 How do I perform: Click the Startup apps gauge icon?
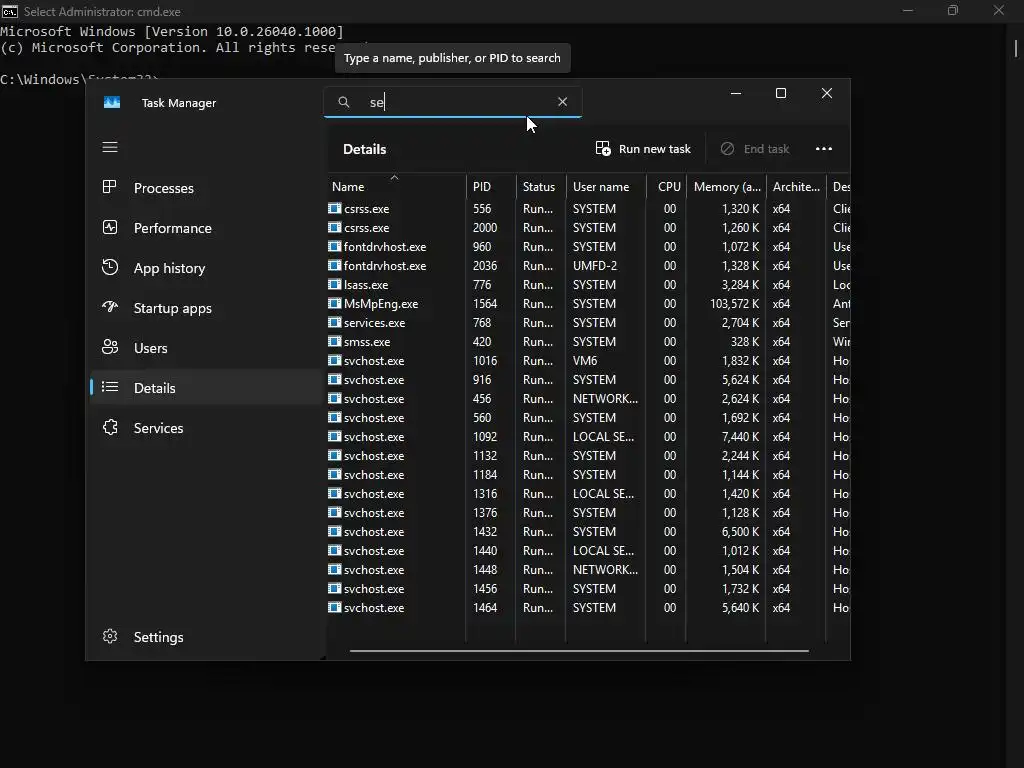(110, 307)
